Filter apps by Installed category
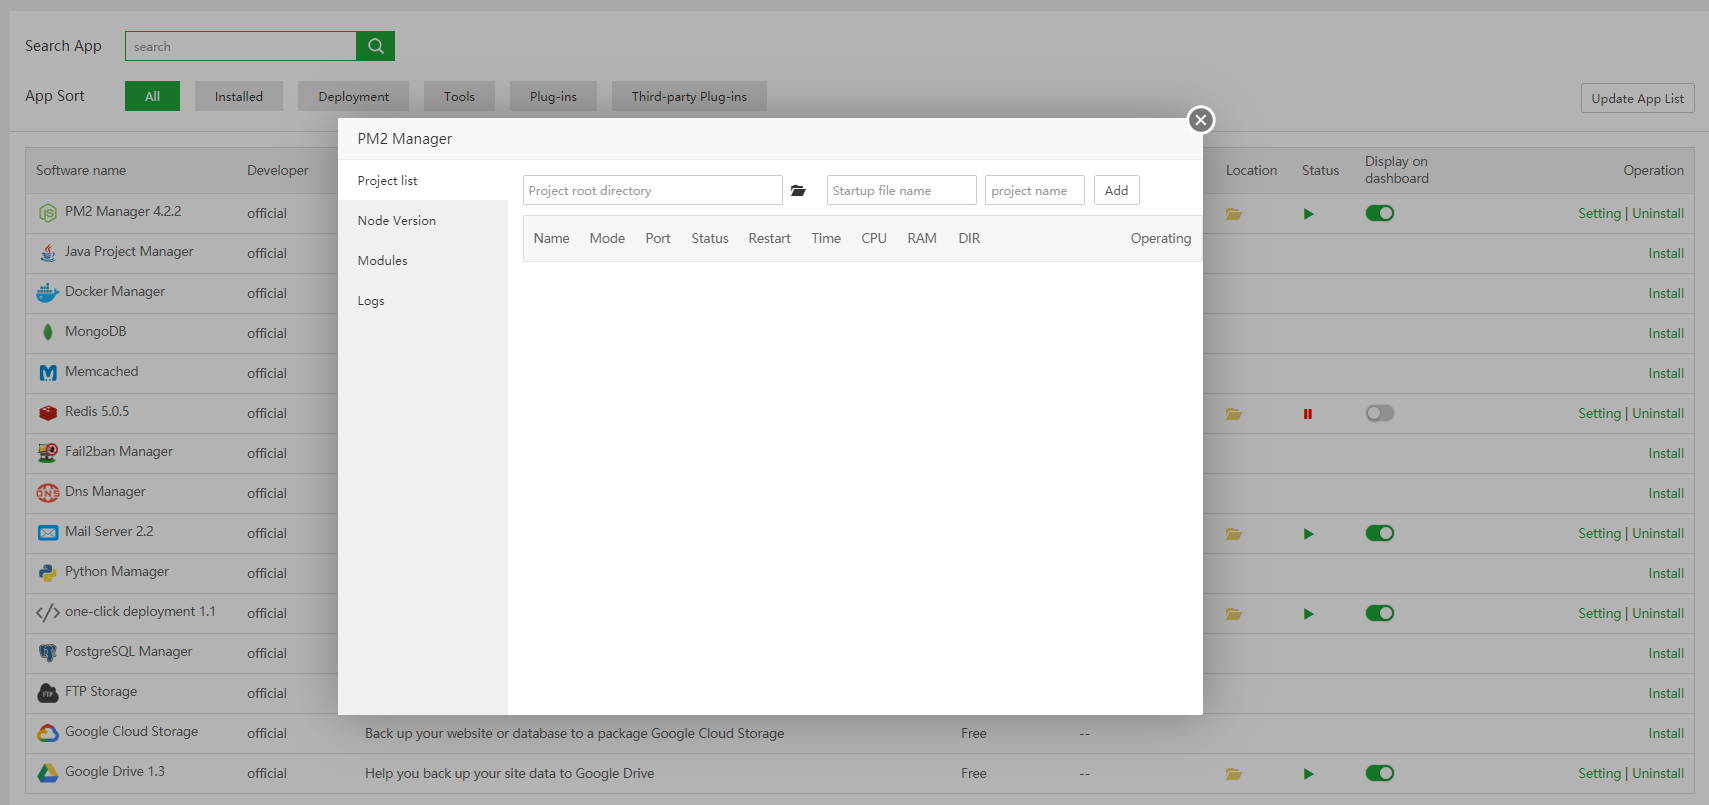Image resolution: width=1709 pixels, height=805 pixels. click(x=239, y=97)
